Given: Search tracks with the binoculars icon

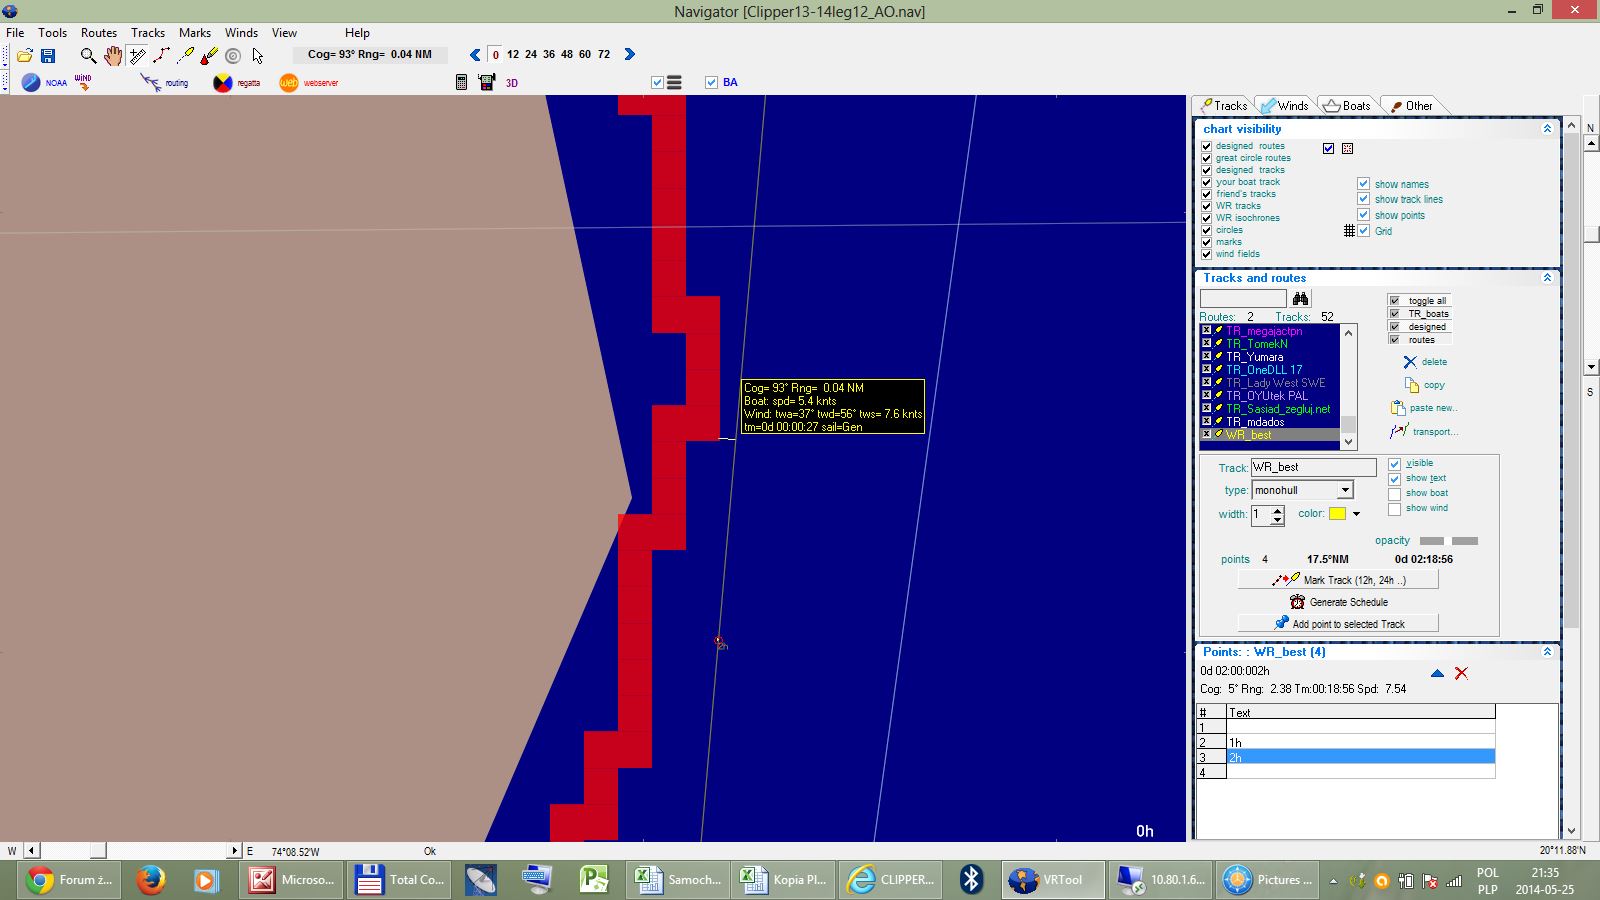Looking at the screenshot, I should (1300, 298).
